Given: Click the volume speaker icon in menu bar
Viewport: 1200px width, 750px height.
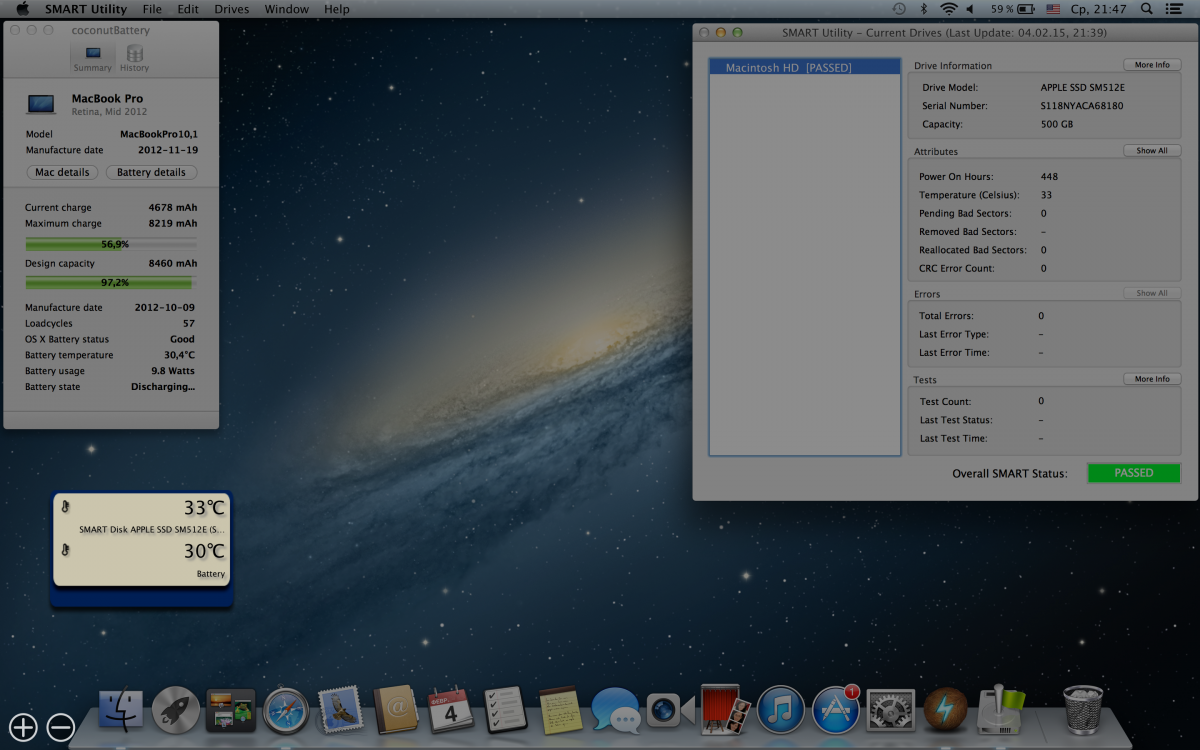Looking at the screenshot, I should [969, 9].
